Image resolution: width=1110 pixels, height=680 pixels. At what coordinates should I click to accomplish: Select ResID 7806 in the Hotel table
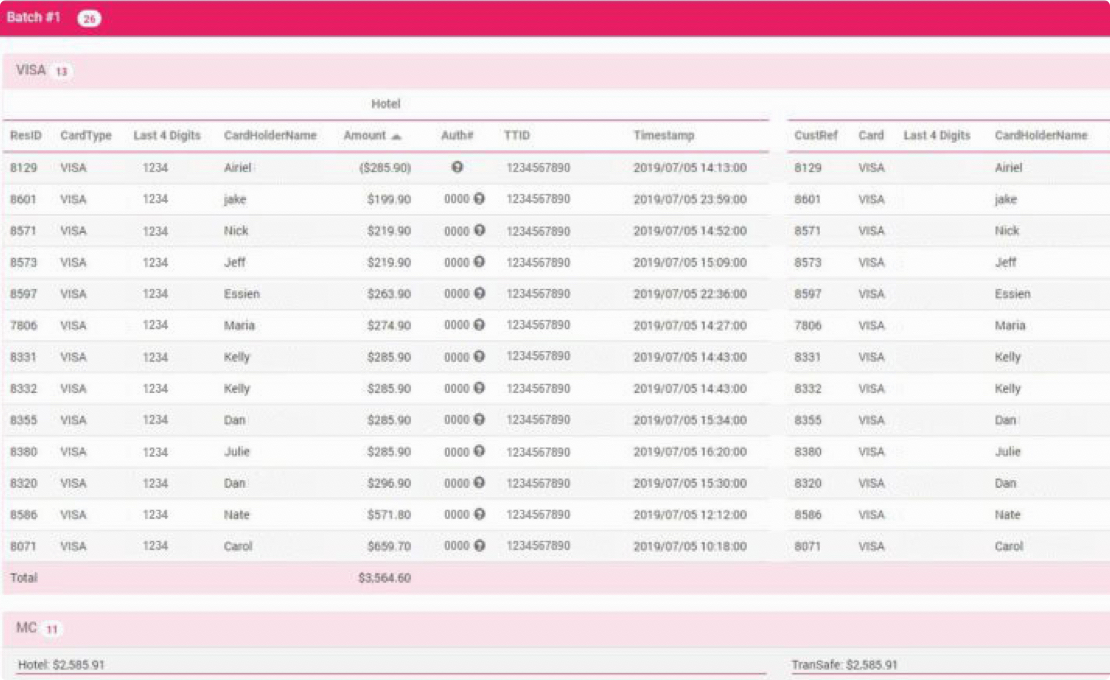tap(23, 325)
